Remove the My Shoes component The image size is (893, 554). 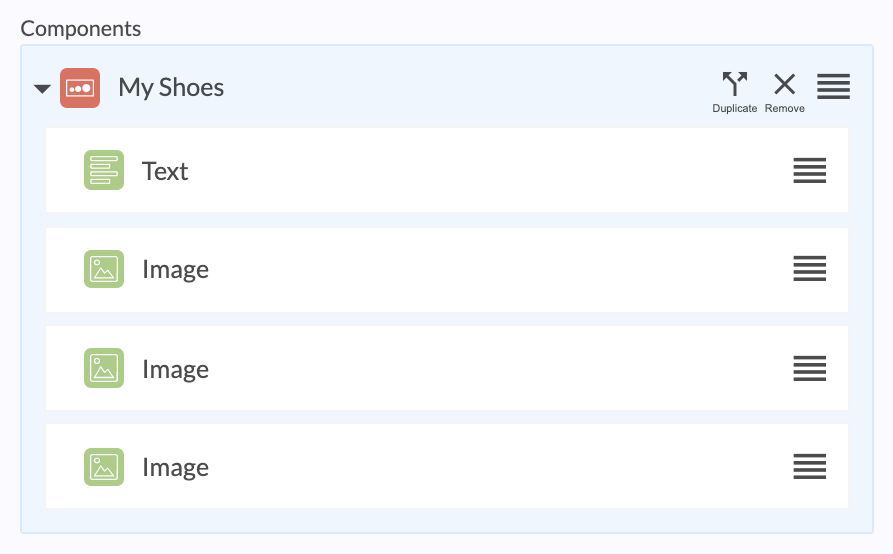pyautogui.click(x=784, y=92)
